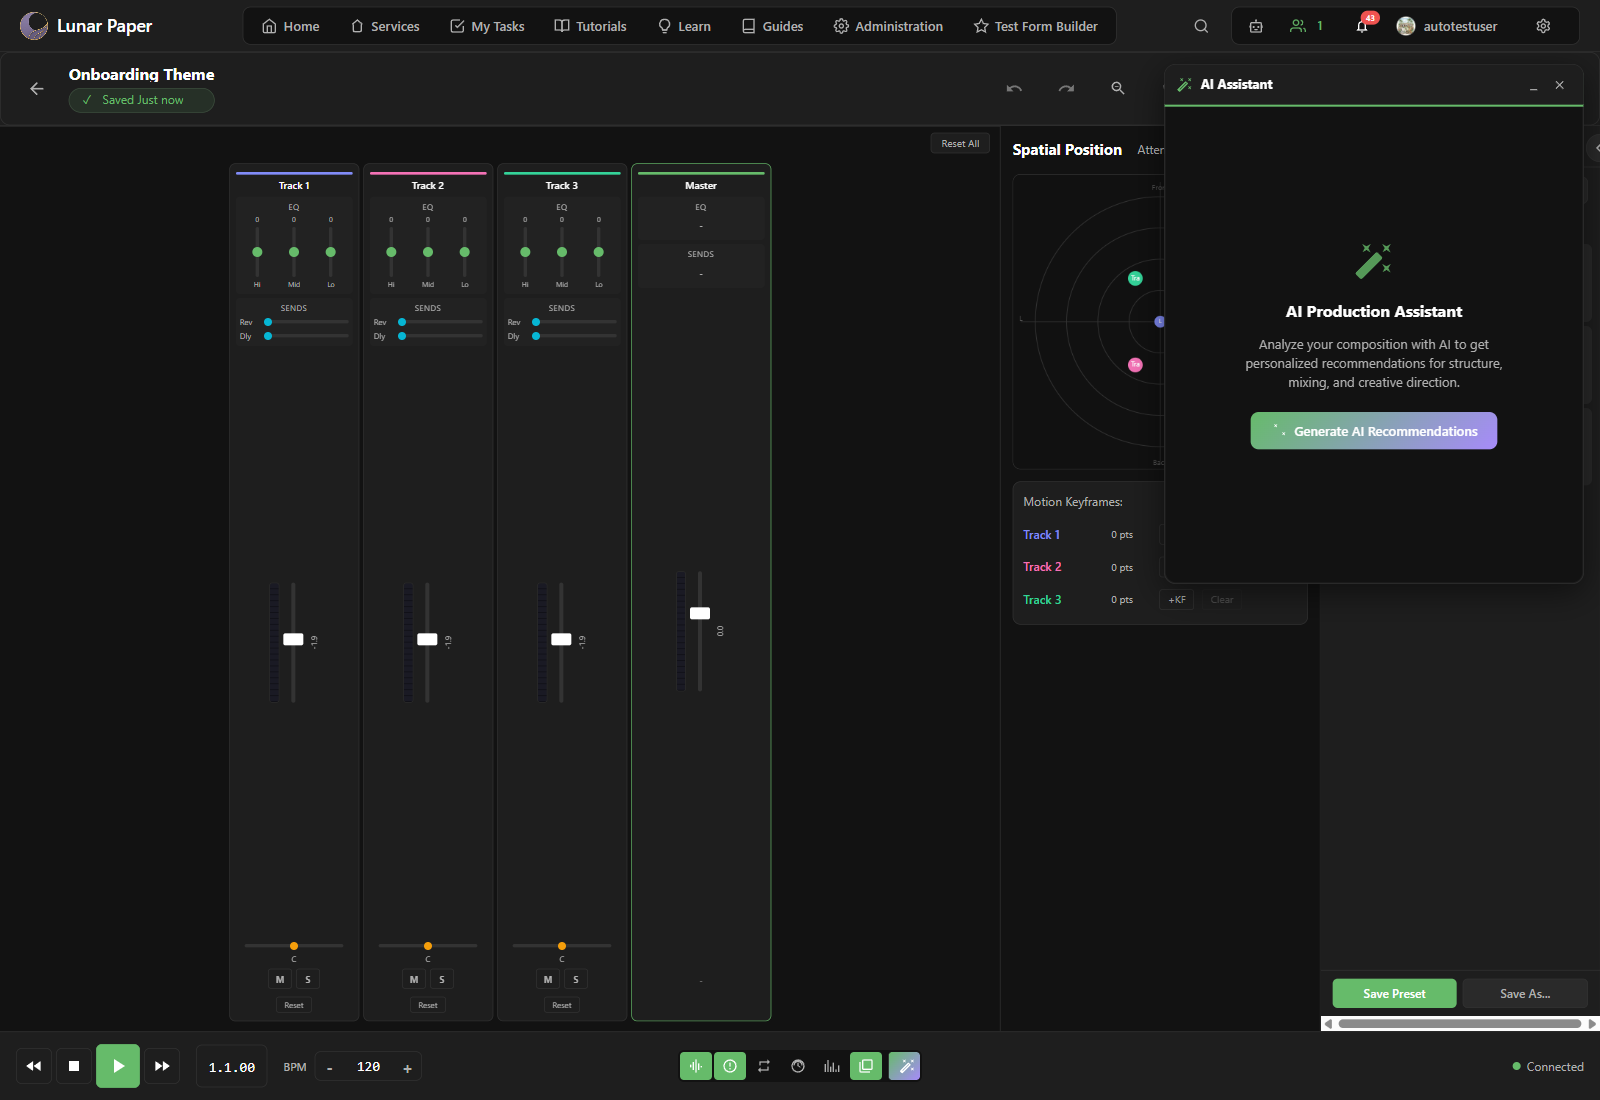Select the pink node in Spatial Position
Screen dimensions: 1600x1100
click(1135, 365)
